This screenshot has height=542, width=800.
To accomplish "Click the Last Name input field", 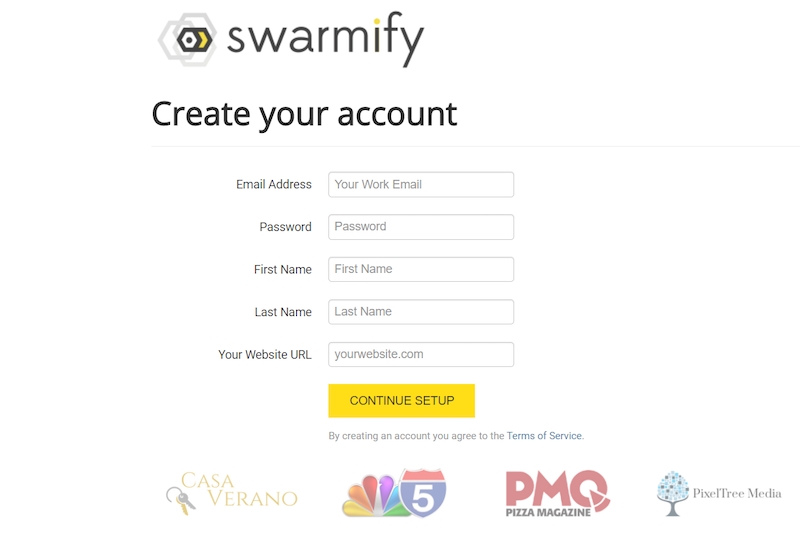I will point(421,311).
